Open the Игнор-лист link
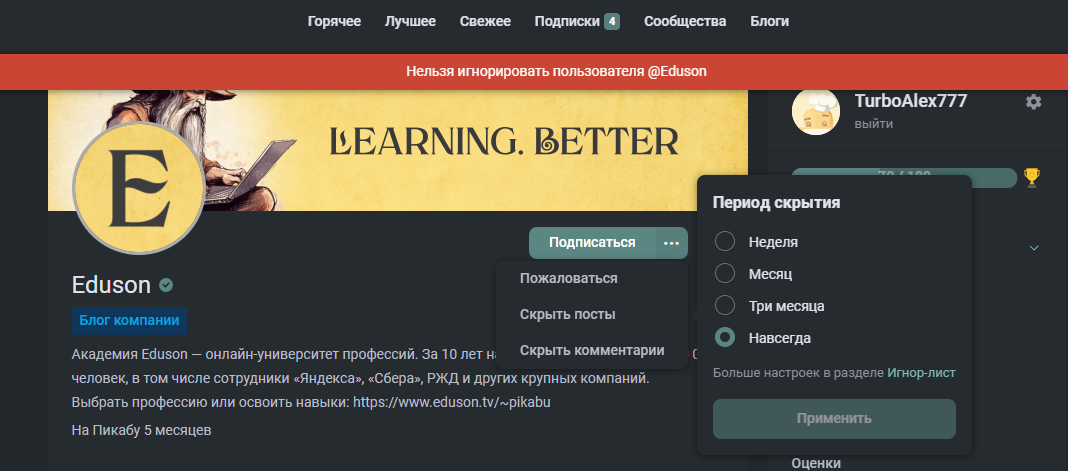1068x471 pixels. [922, 373]
